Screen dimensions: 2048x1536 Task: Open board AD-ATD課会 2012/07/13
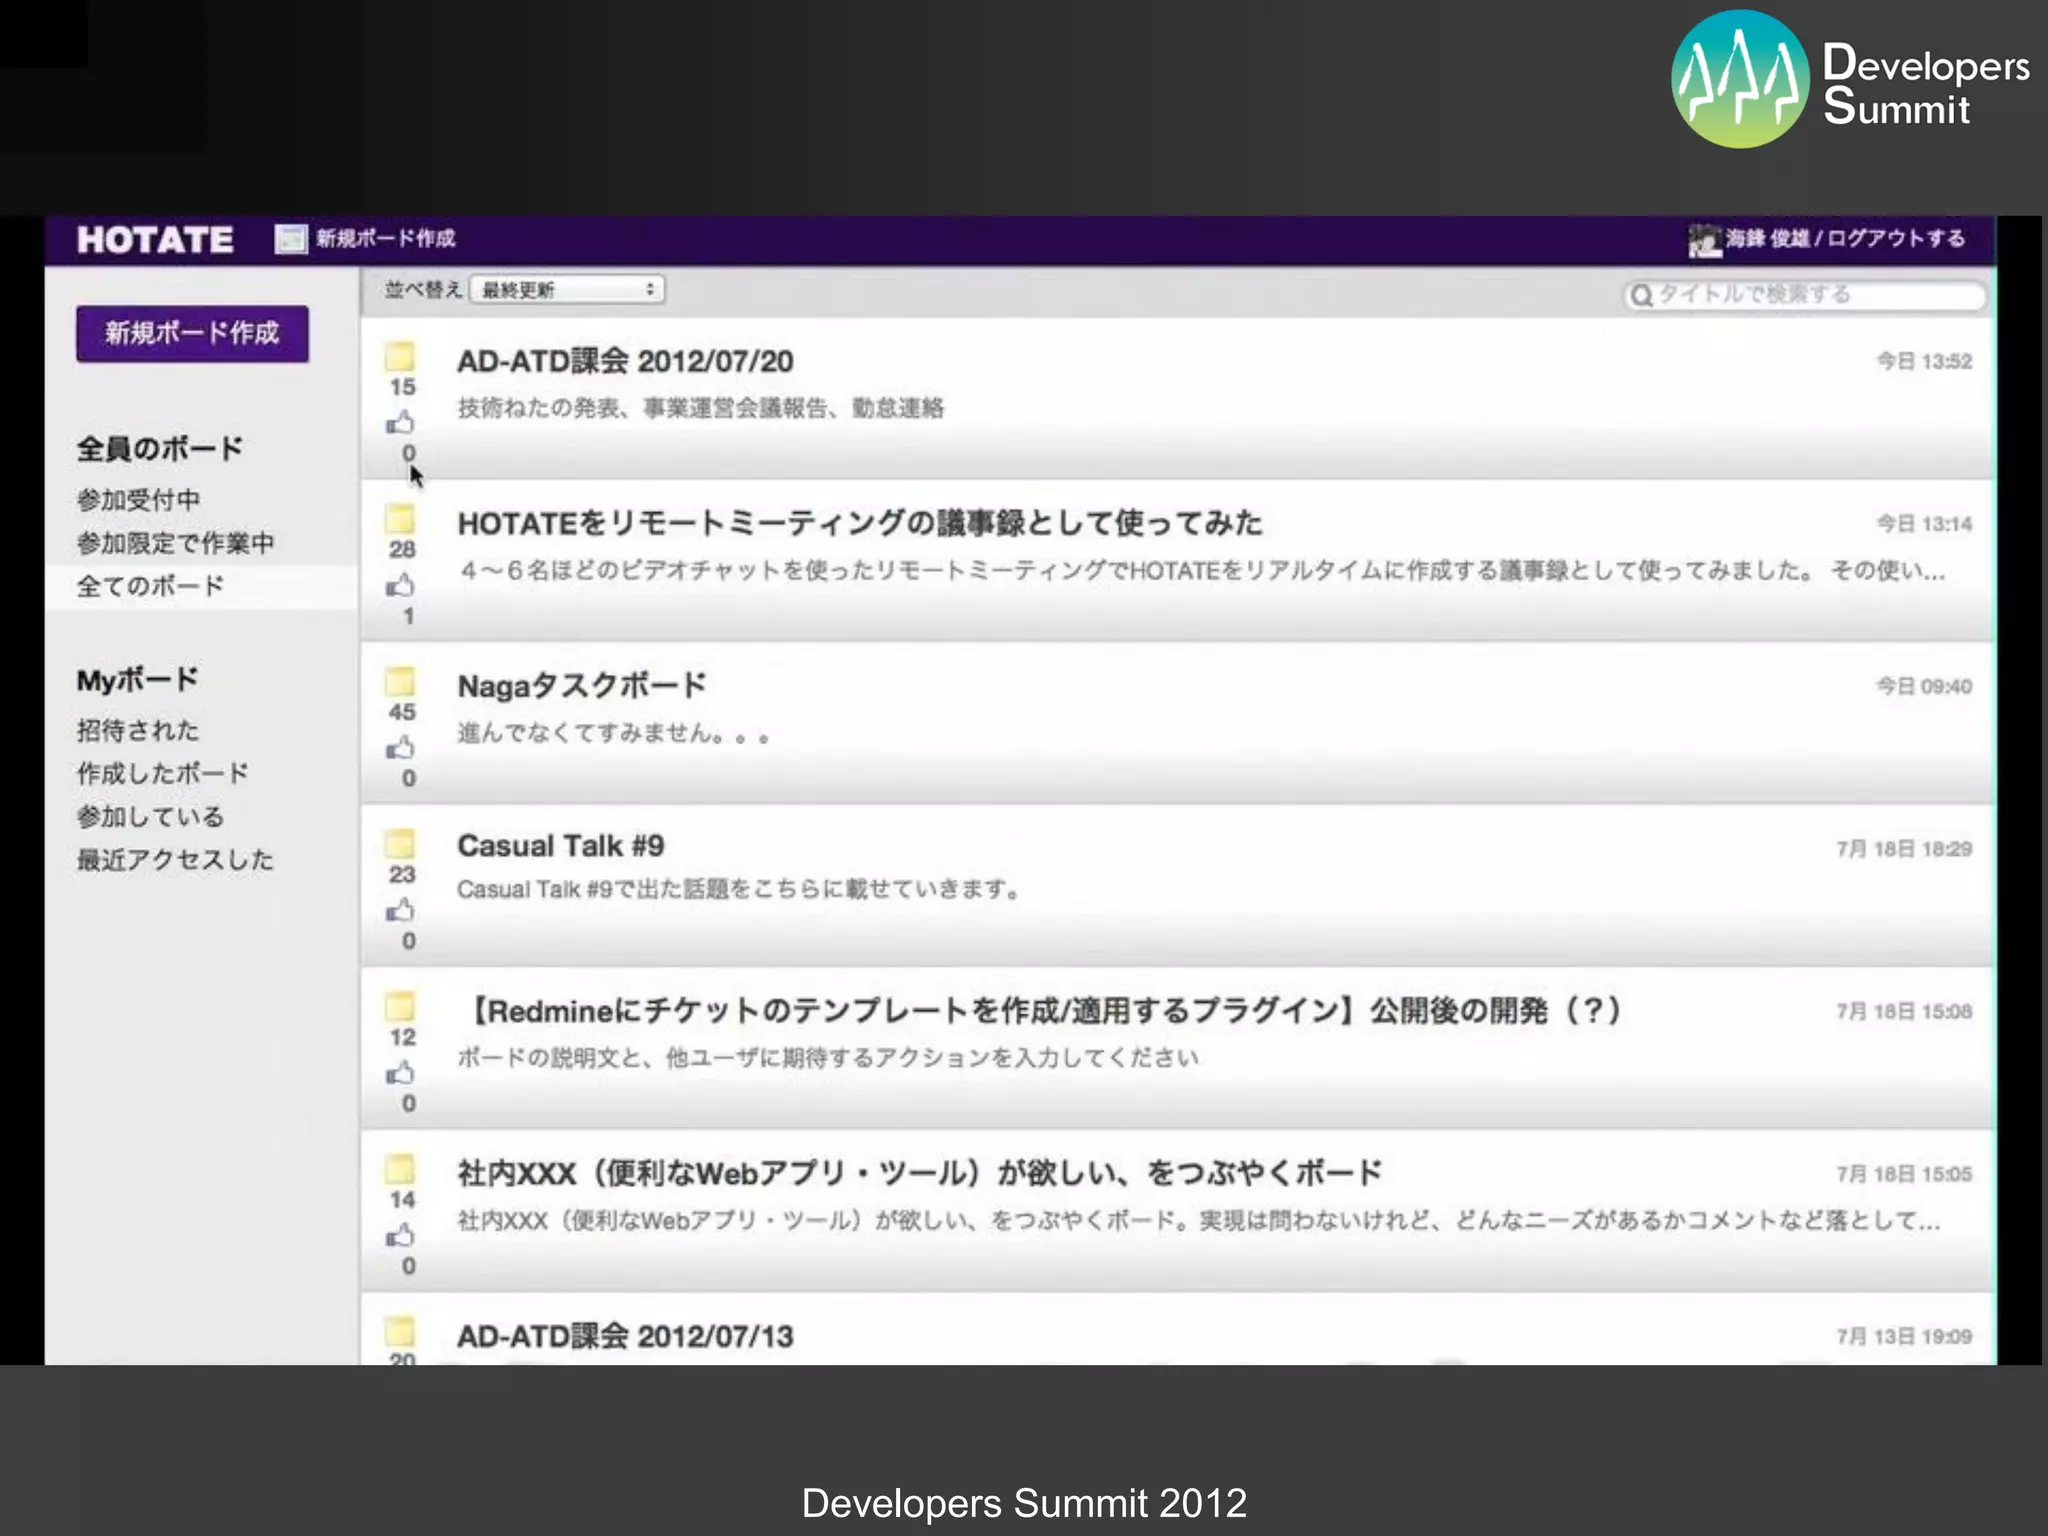click(x=625, y=1336)
